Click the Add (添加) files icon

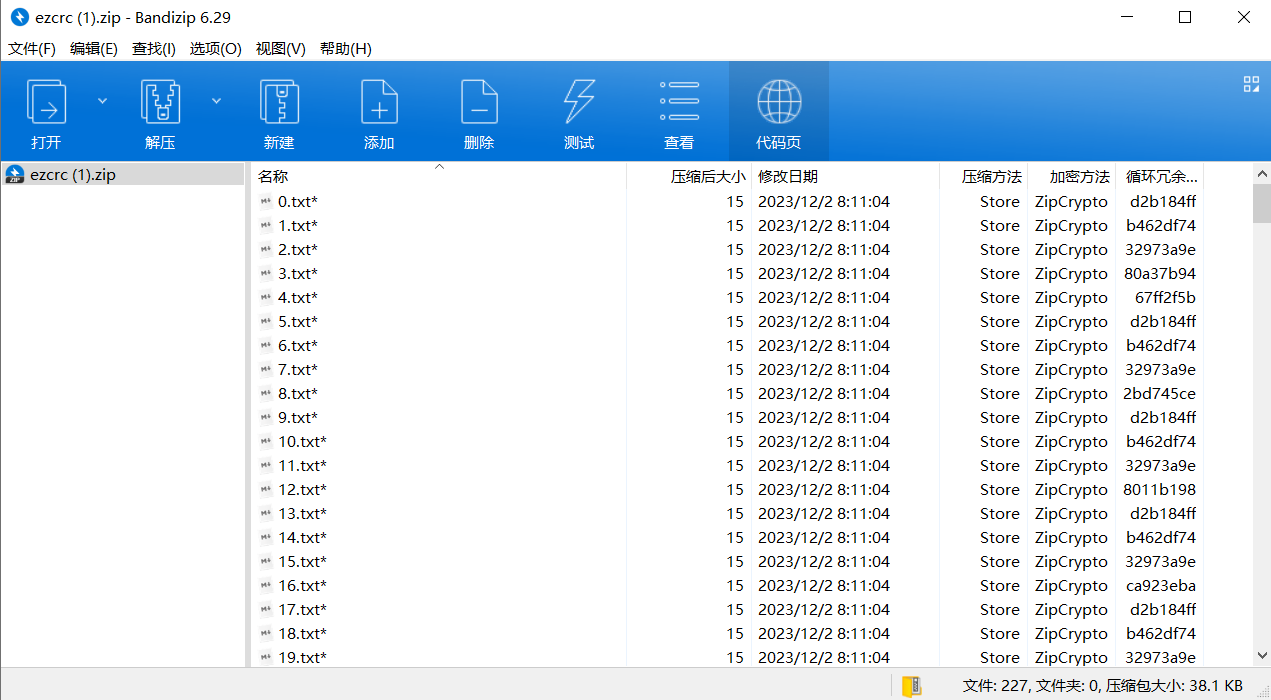tap(379, 101)
